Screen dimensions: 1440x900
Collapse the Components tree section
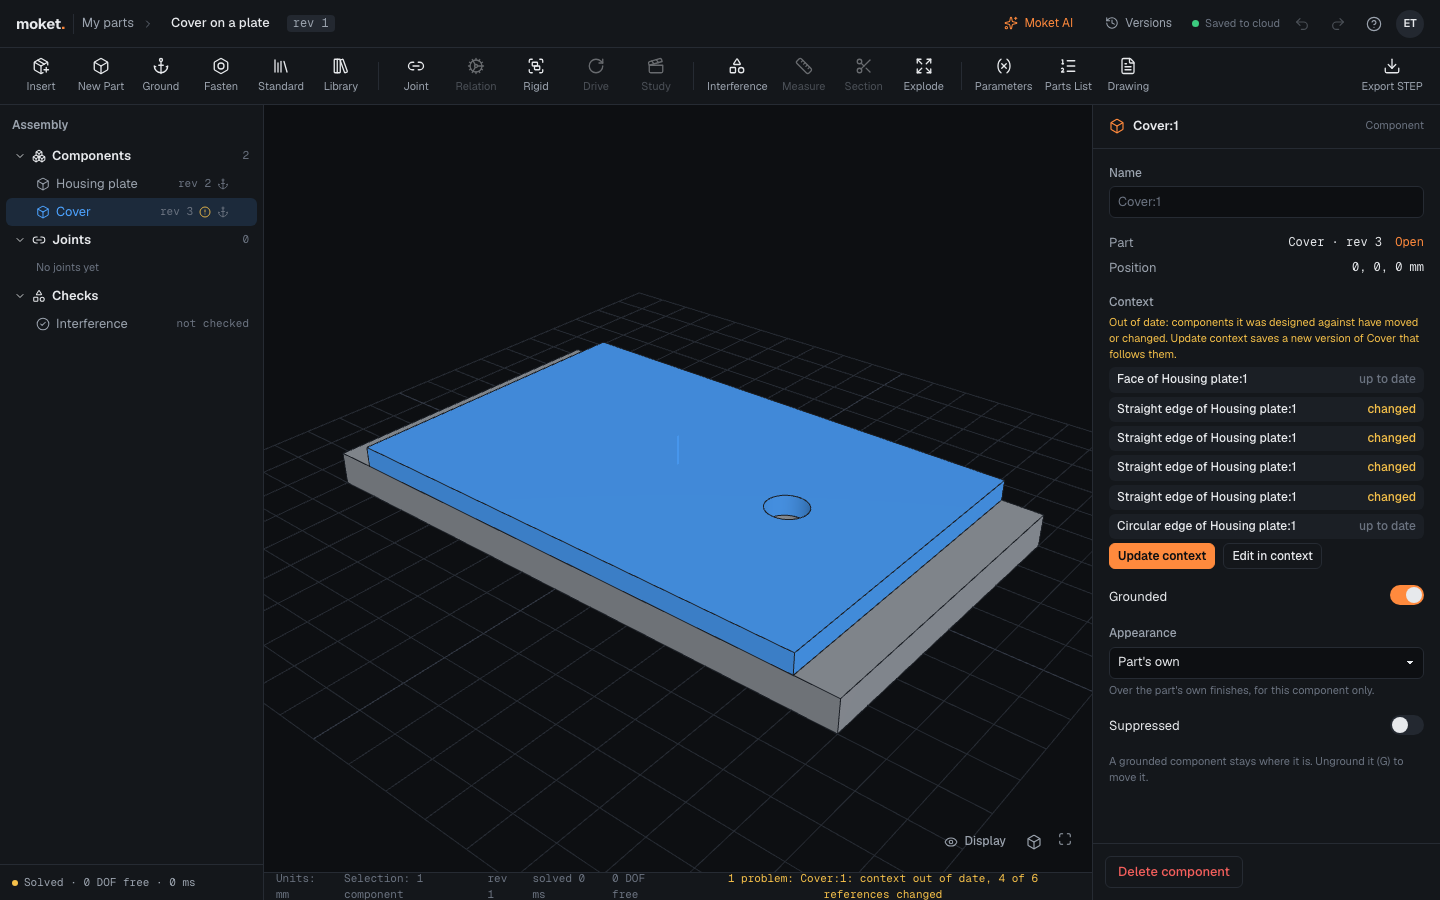pos(20,156)
